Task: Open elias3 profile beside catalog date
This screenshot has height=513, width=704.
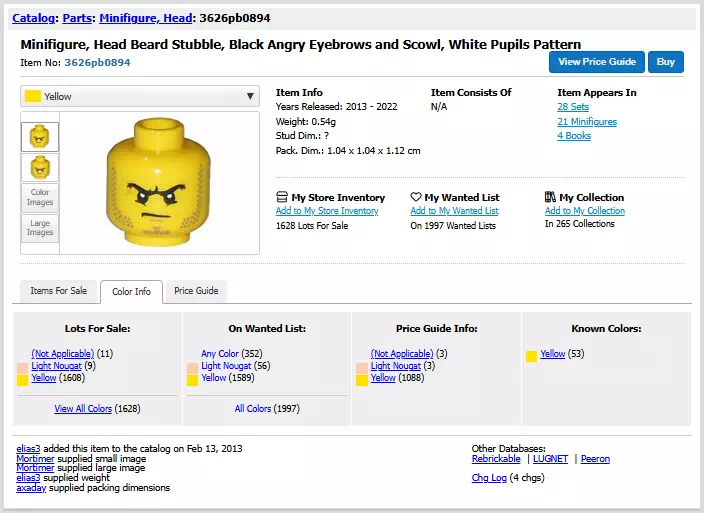Action: click(x=28, y=449)
